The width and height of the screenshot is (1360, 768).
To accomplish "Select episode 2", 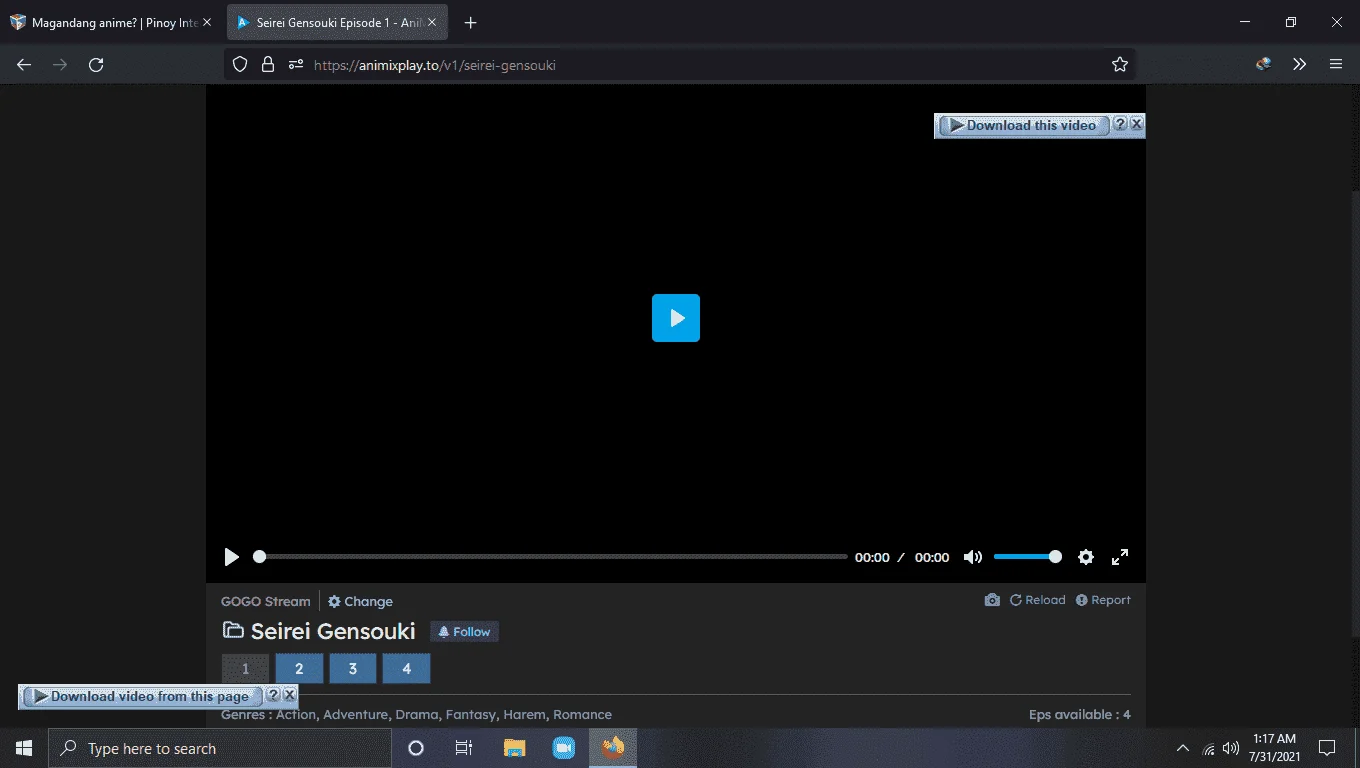I will point(299,669).
